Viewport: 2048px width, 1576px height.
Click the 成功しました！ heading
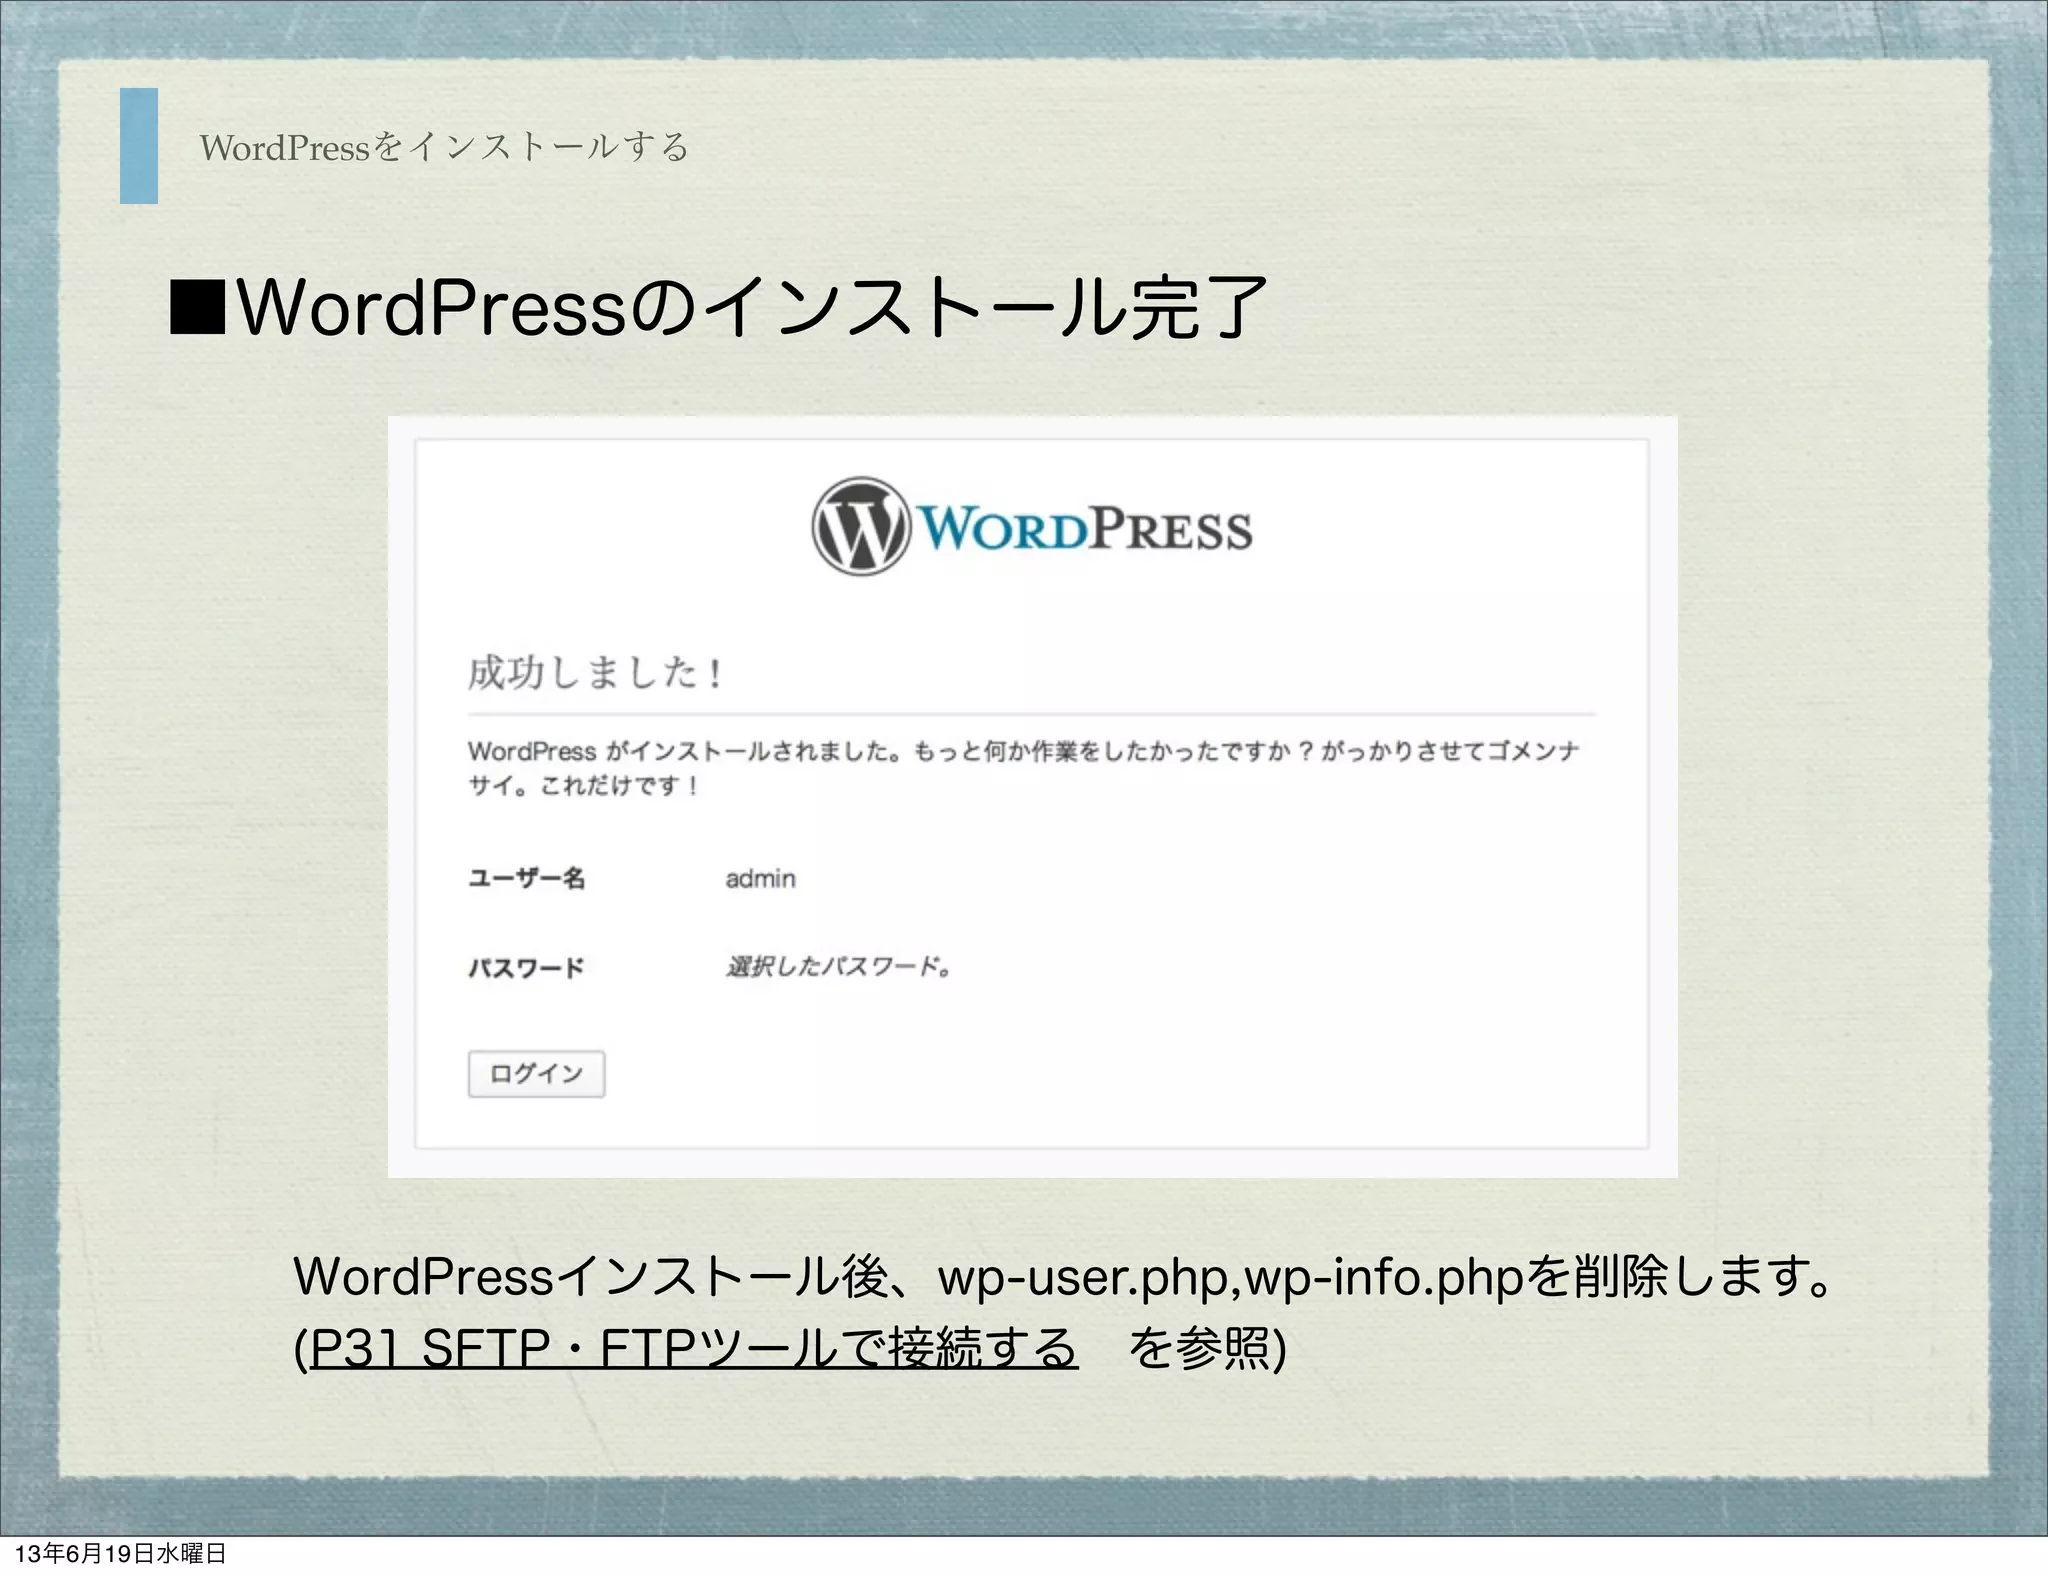pos(596,672)
